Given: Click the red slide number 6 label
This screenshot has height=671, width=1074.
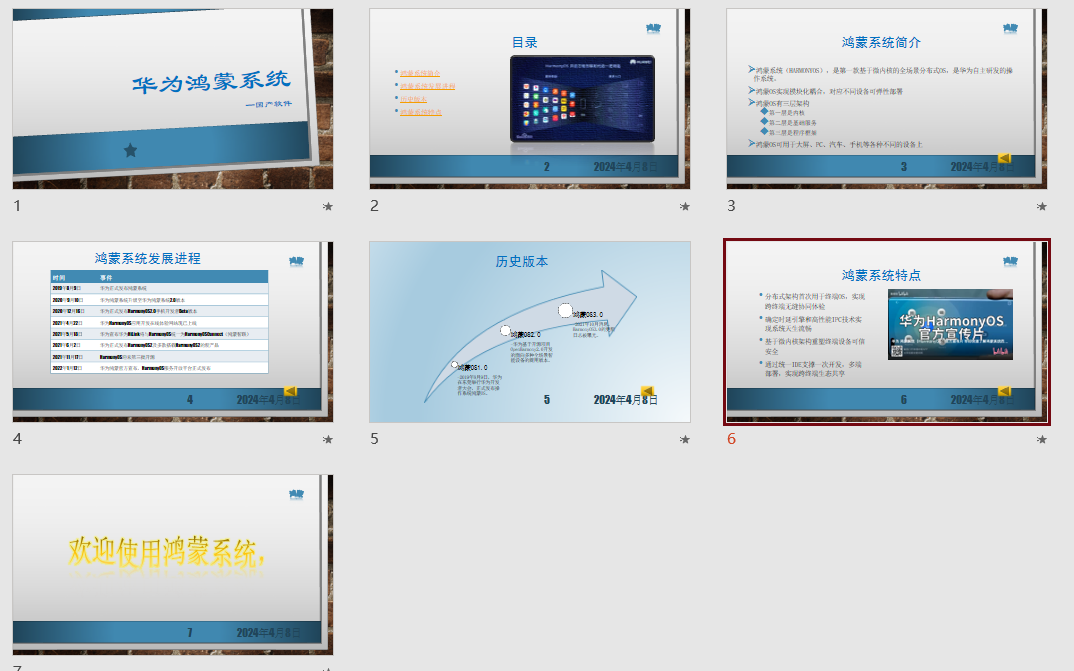Looking at the screenshot, I should pos(731,439).
